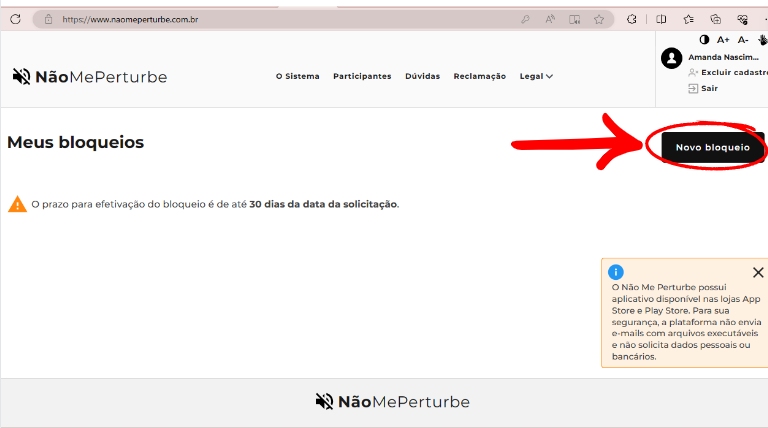
Task: Go to Participantes page
Action: point(362,76)
